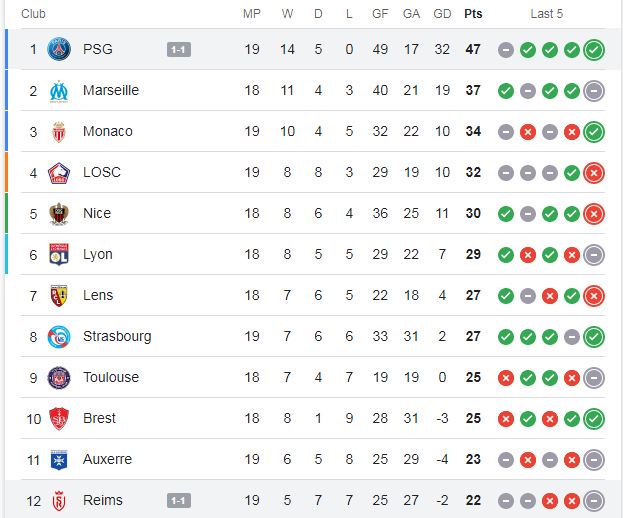
Task: Click the Strasbourg club crest icon
Action: [x=59, y=337]
